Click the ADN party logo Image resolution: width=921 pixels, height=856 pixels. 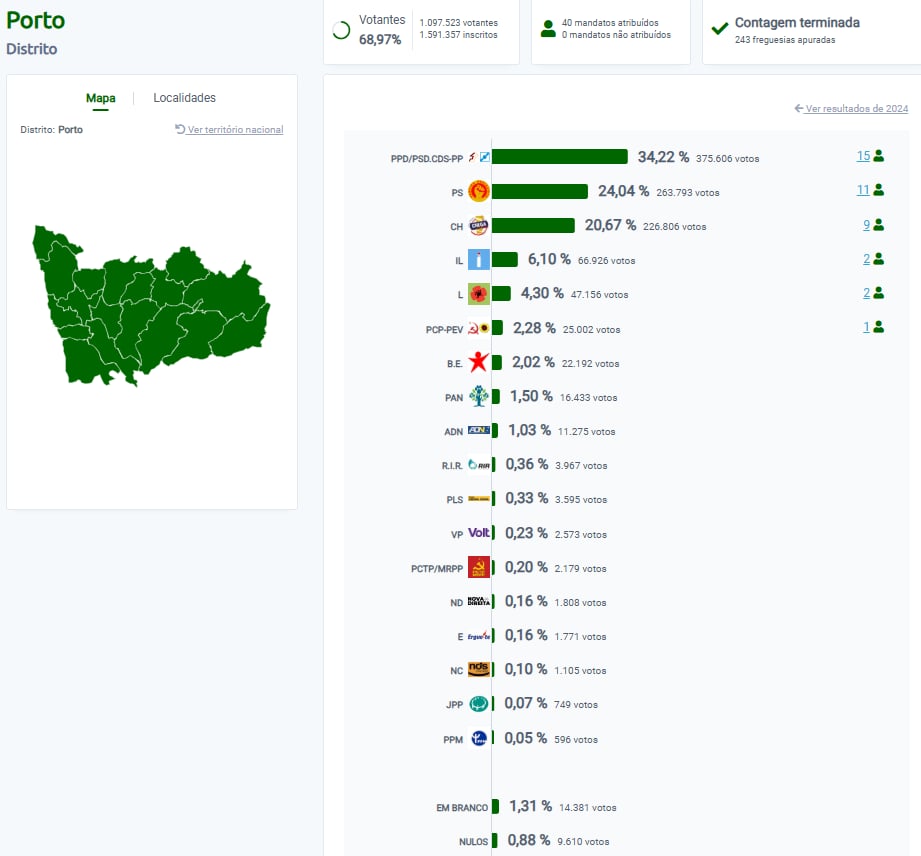pyautogui.click(x=479, y=431)
